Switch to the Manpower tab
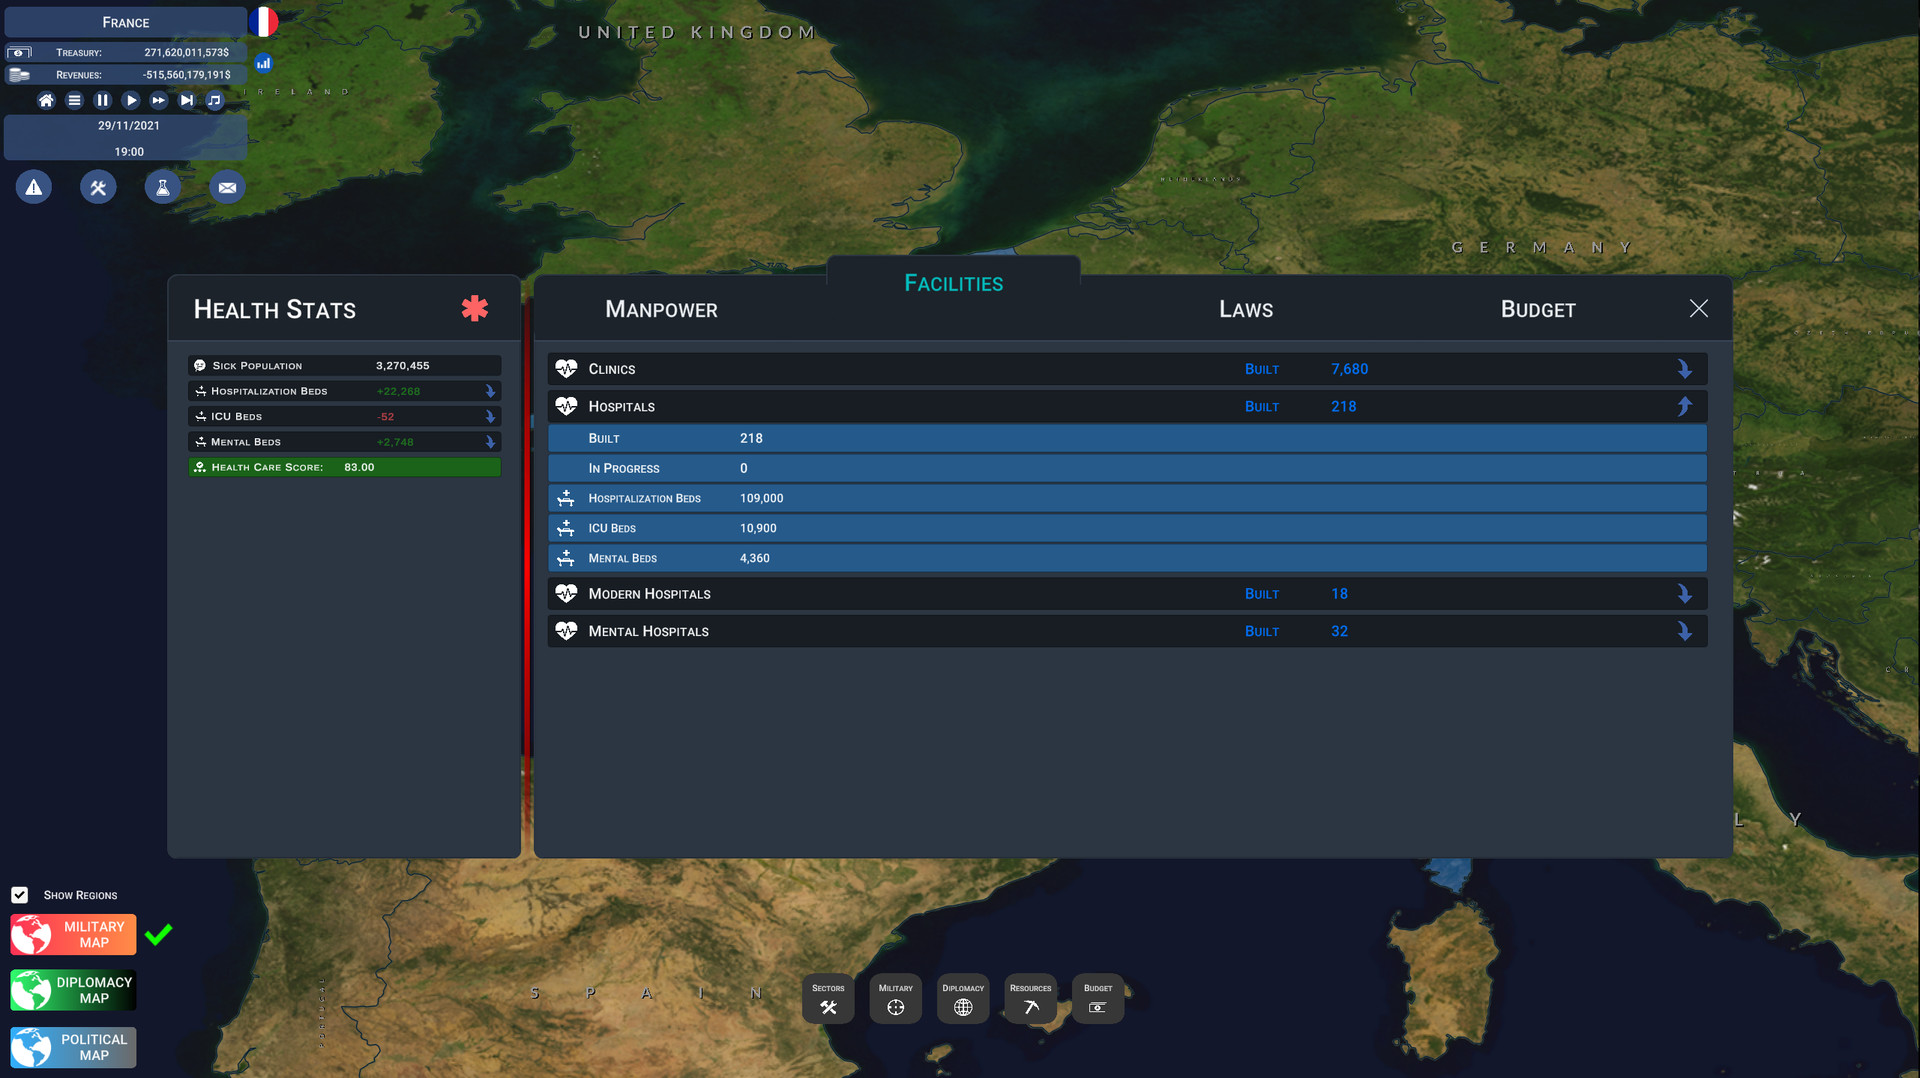 [661, 310]
